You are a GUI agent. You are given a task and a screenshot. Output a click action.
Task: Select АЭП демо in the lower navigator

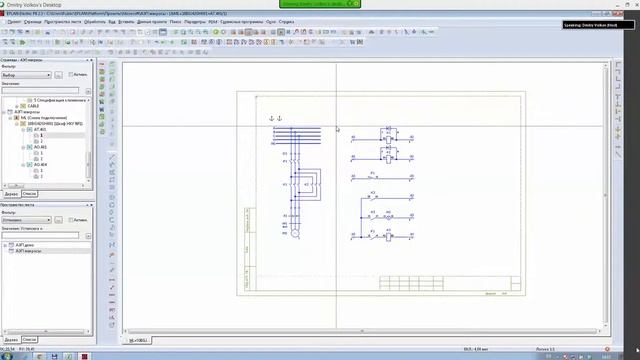point(24,245)
